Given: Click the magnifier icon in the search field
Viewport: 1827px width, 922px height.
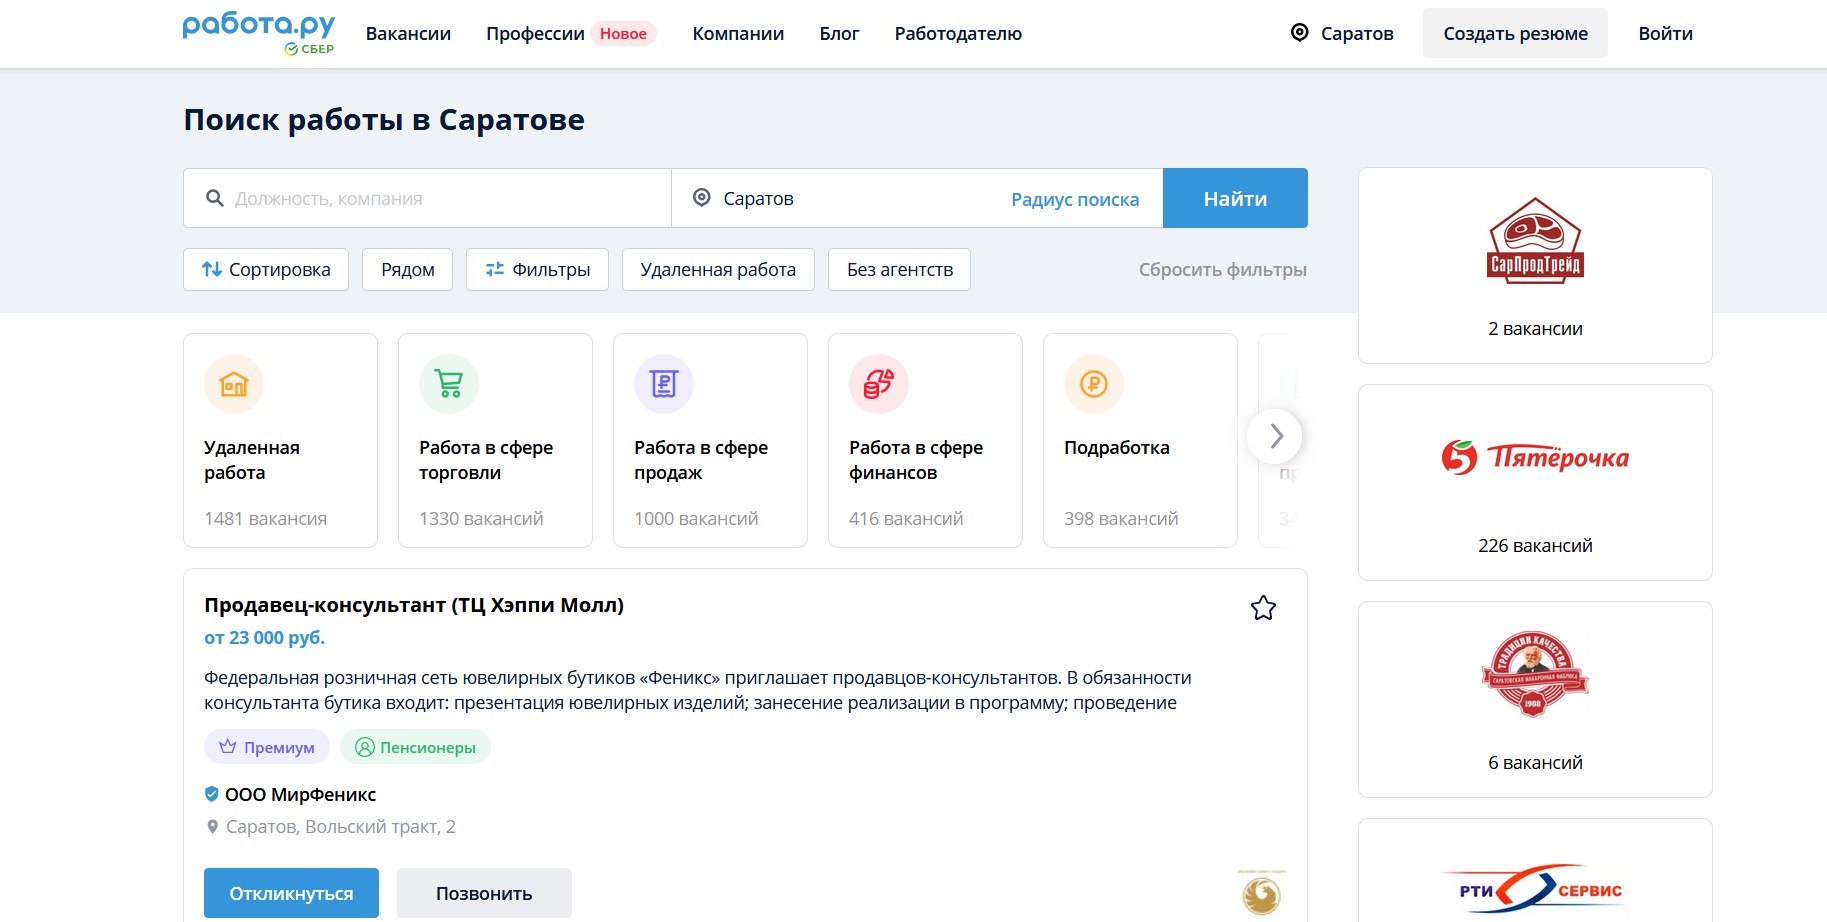Looking at the screenshot, I should [214, 198].
